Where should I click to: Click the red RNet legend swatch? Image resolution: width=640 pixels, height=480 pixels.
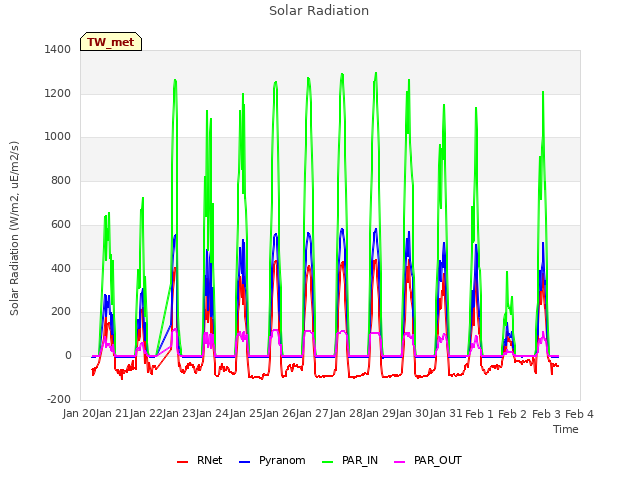tap(182, 462)
